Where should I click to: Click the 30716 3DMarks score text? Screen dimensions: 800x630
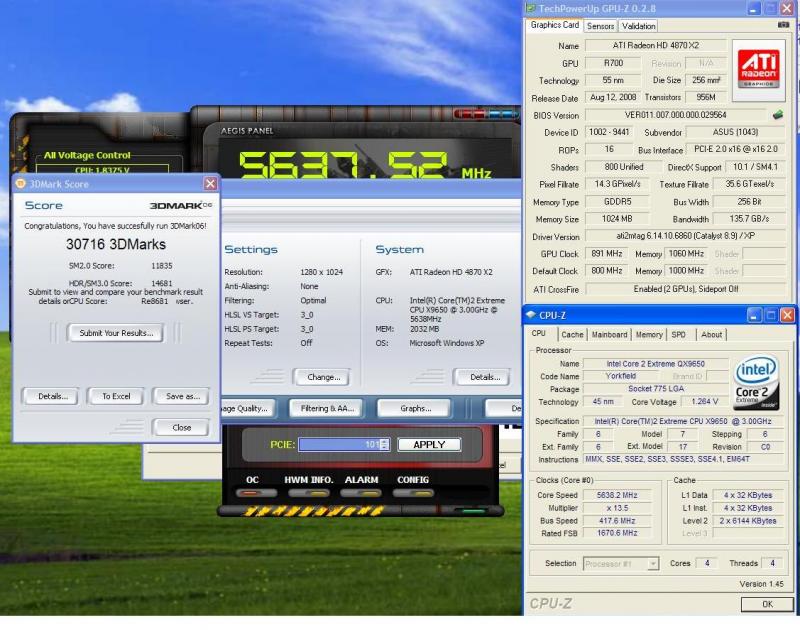coord(116,244)
